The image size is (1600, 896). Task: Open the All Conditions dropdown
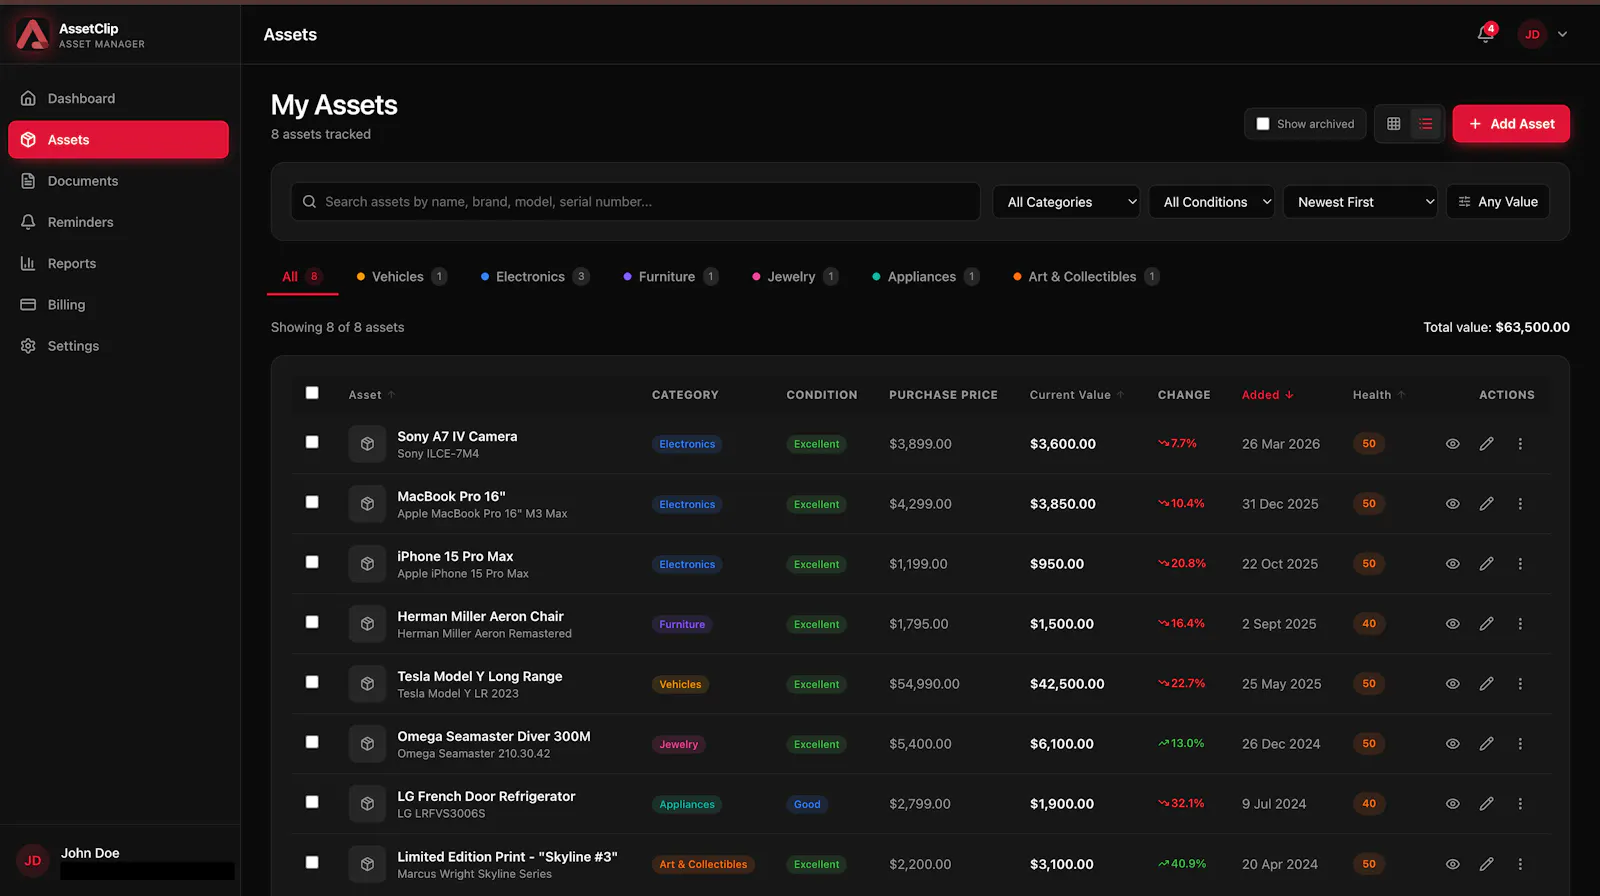(x=1211, y=202)
